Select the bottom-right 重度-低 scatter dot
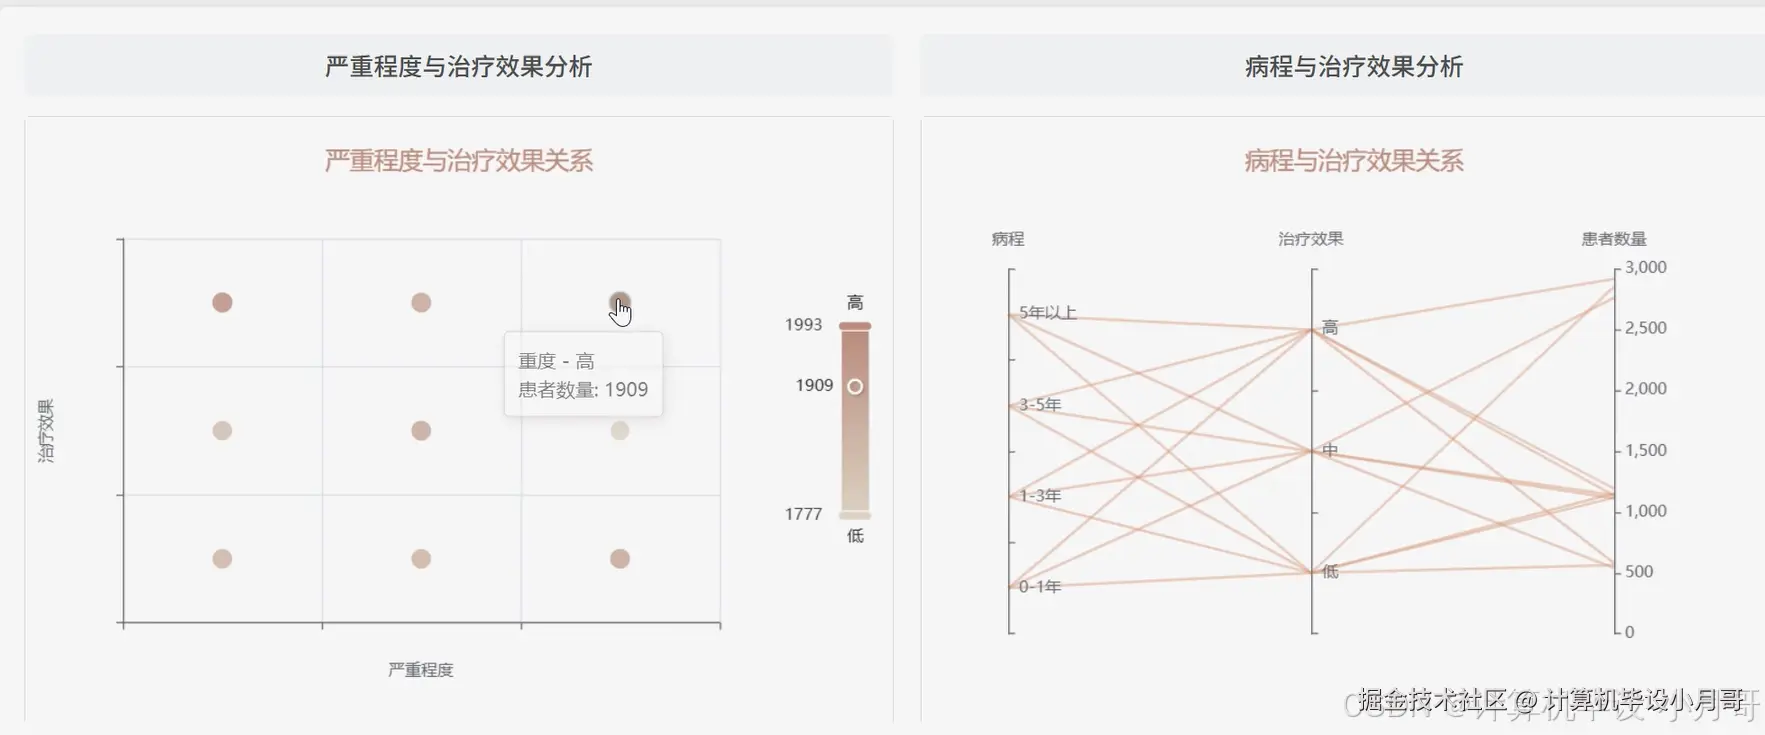 (x=621, y=559)
